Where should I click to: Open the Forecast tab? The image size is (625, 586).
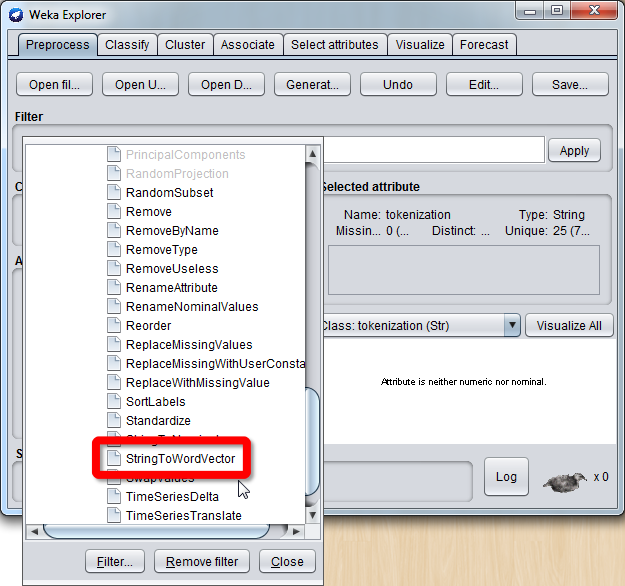tap(484, 45)
